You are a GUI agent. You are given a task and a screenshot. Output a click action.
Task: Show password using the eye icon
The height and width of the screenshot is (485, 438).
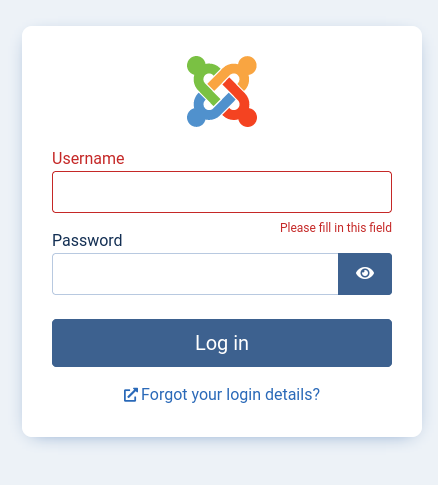click(365, 274)
